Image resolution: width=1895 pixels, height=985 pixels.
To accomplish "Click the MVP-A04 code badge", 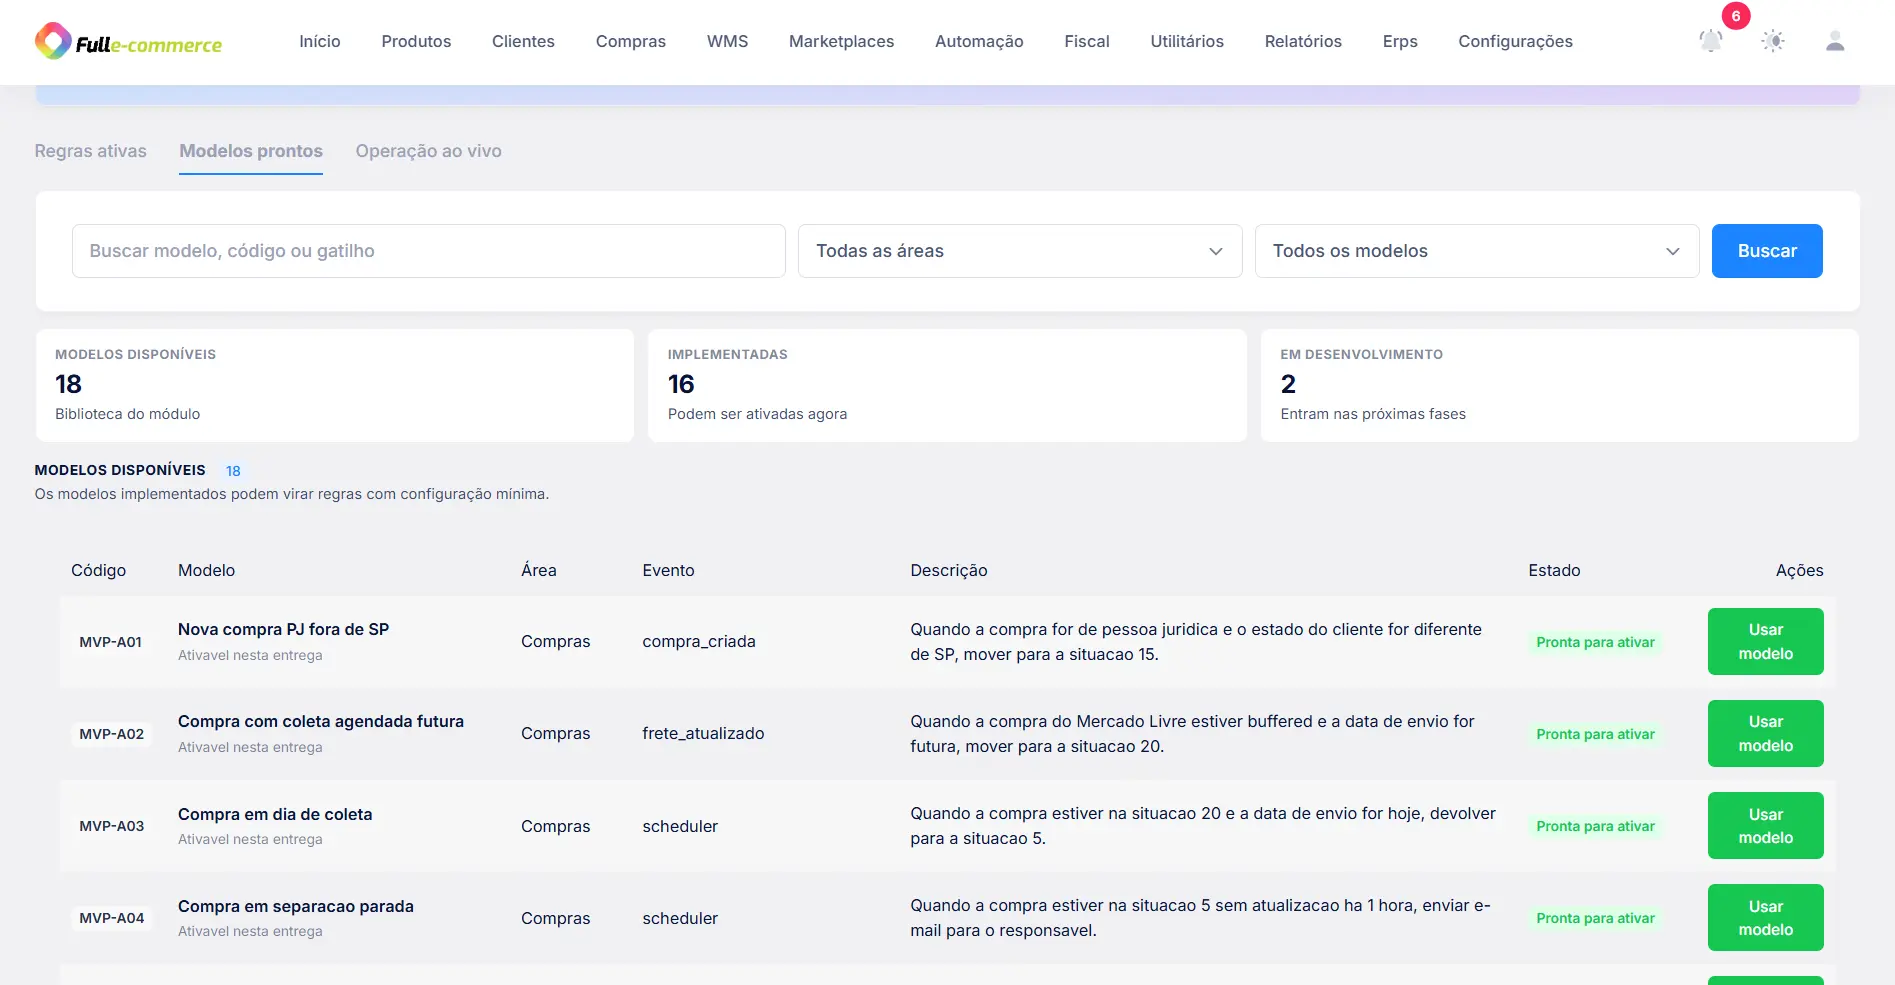I will pyautogui.click(x=111, y=918).
